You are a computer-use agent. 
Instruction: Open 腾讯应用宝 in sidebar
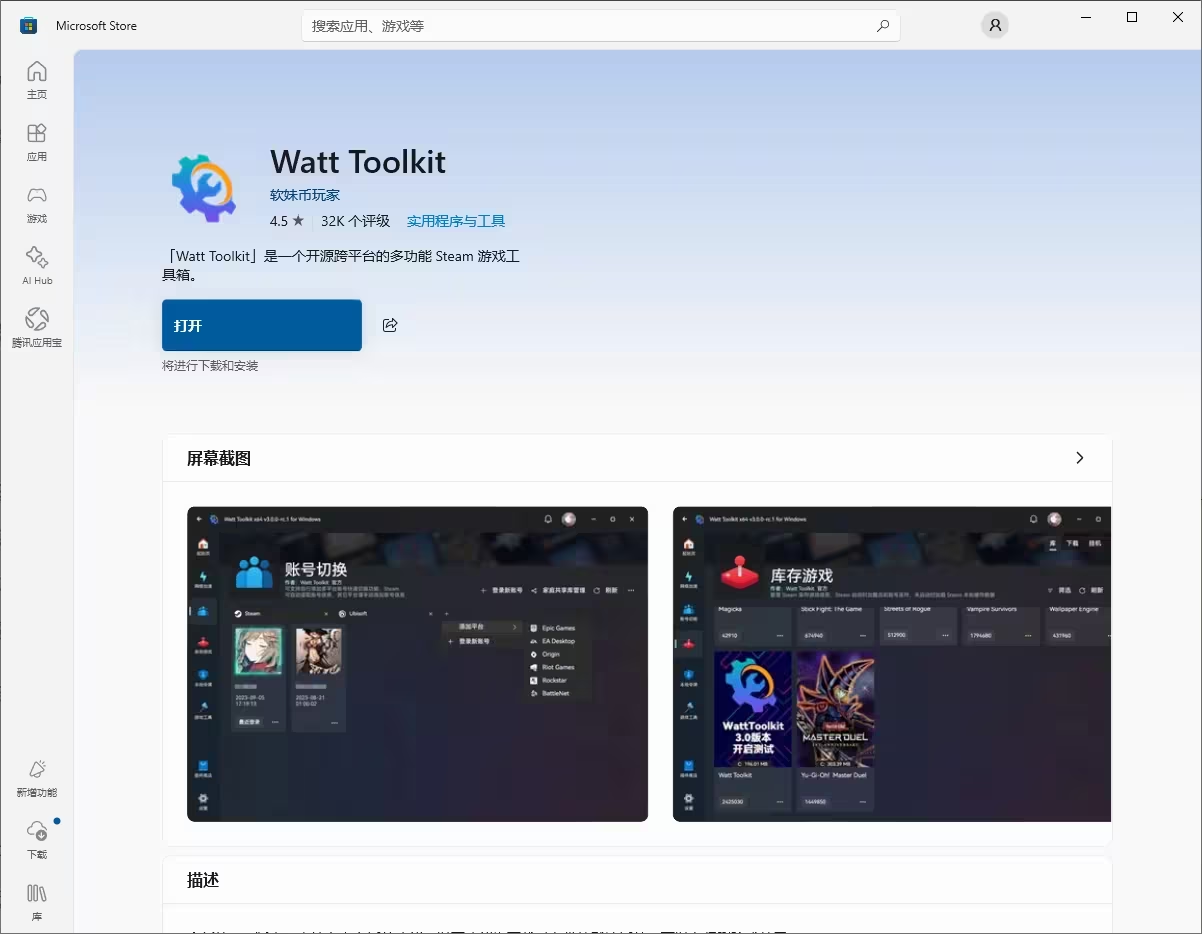click(x=37, y=328)
